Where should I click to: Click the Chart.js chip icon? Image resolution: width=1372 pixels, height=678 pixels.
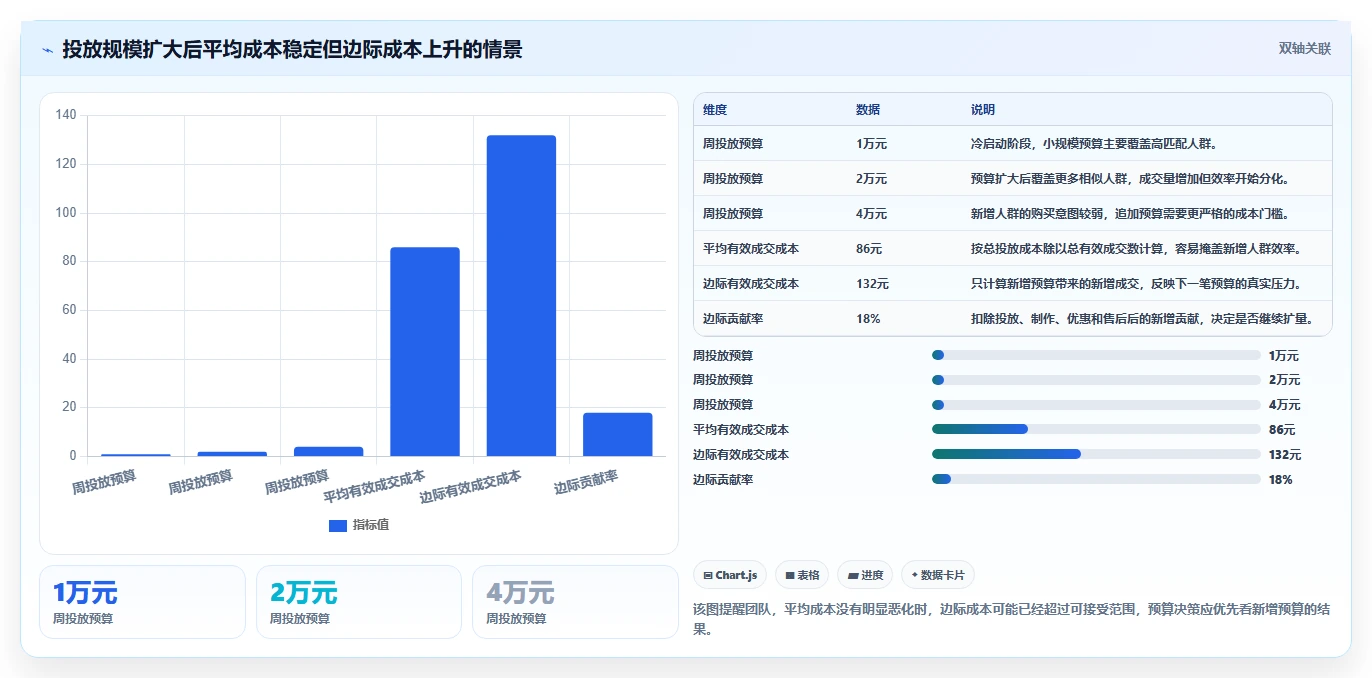(x=708, y=575)
